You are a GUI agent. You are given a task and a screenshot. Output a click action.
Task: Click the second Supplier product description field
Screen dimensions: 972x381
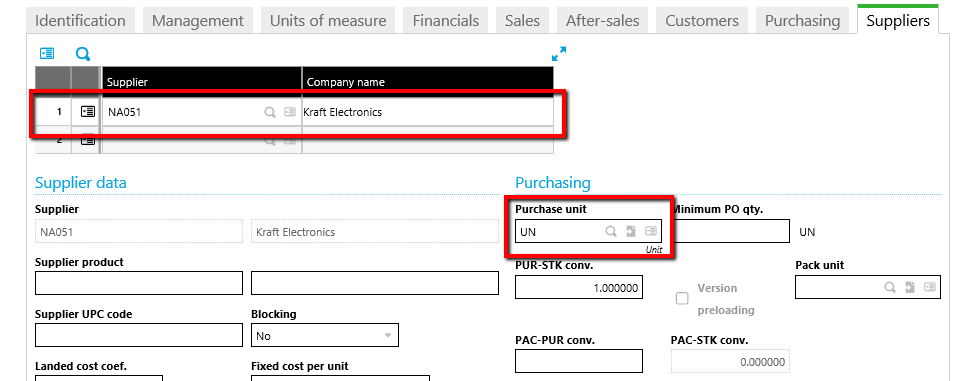click(x=375, y=283)
